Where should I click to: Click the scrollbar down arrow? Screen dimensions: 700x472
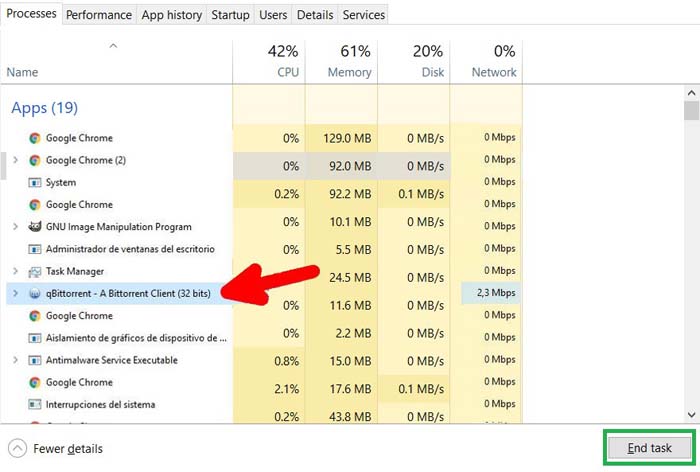coord(691,415)
